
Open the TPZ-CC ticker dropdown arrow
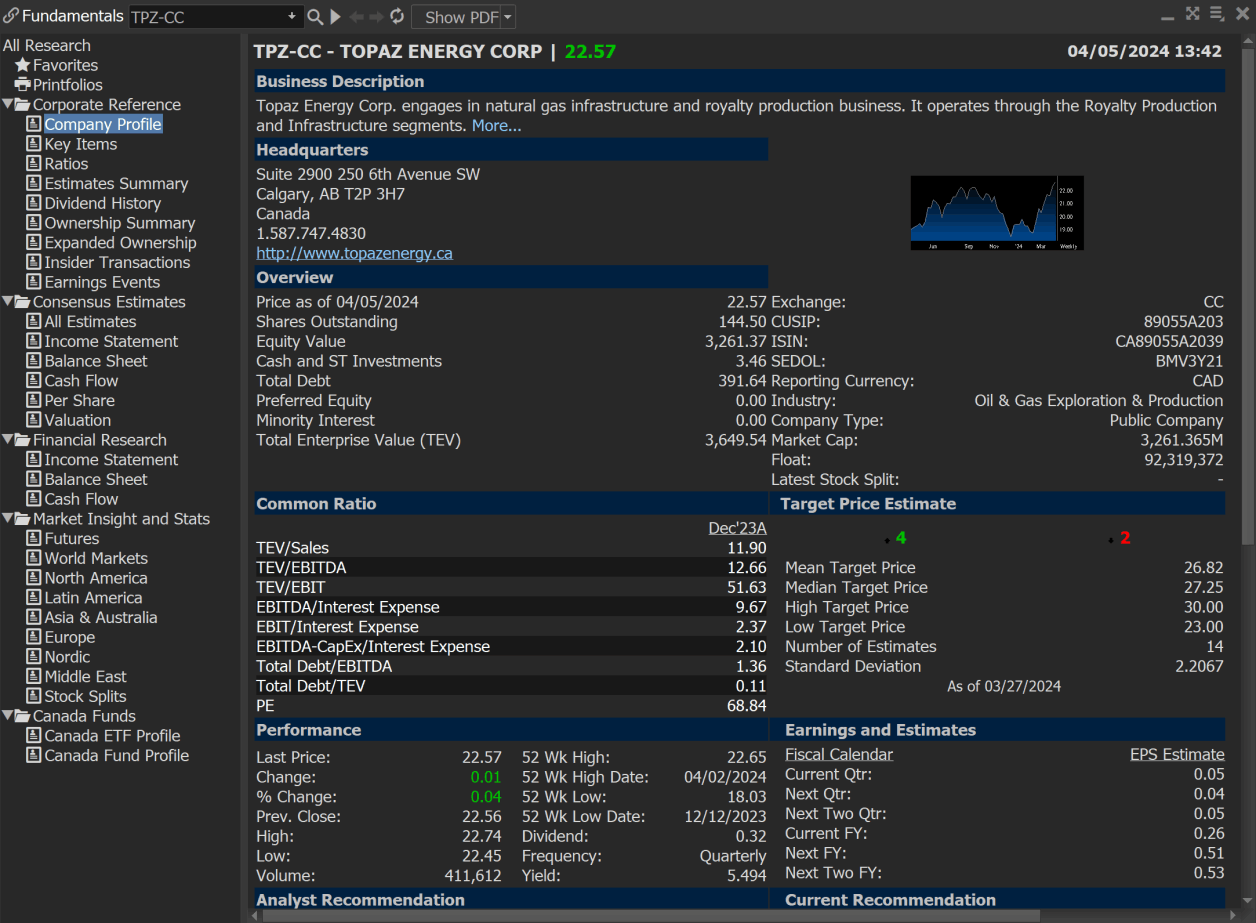point(293,16)
